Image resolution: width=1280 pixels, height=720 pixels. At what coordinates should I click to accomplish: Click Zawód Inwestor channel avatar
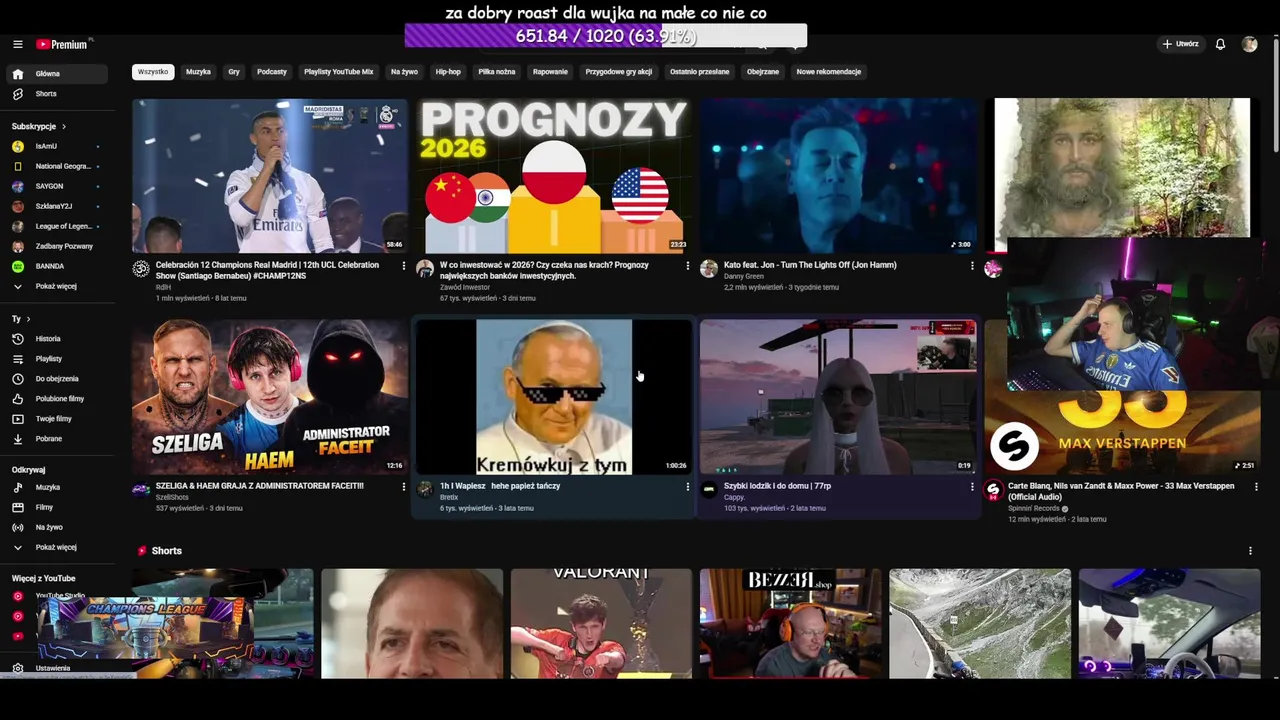[425, 269]
